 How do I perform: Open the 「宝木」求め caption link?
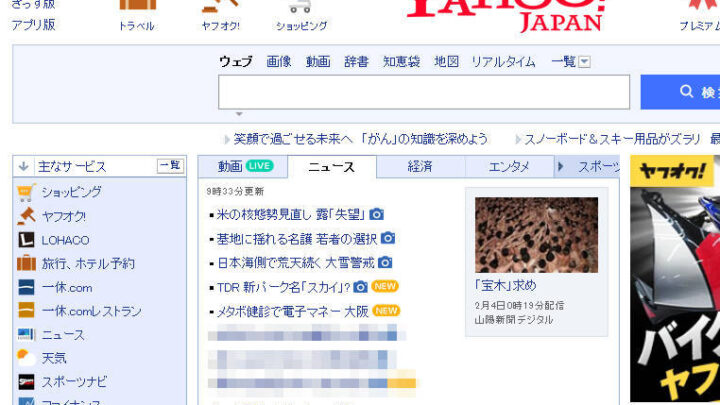(506, 285)
